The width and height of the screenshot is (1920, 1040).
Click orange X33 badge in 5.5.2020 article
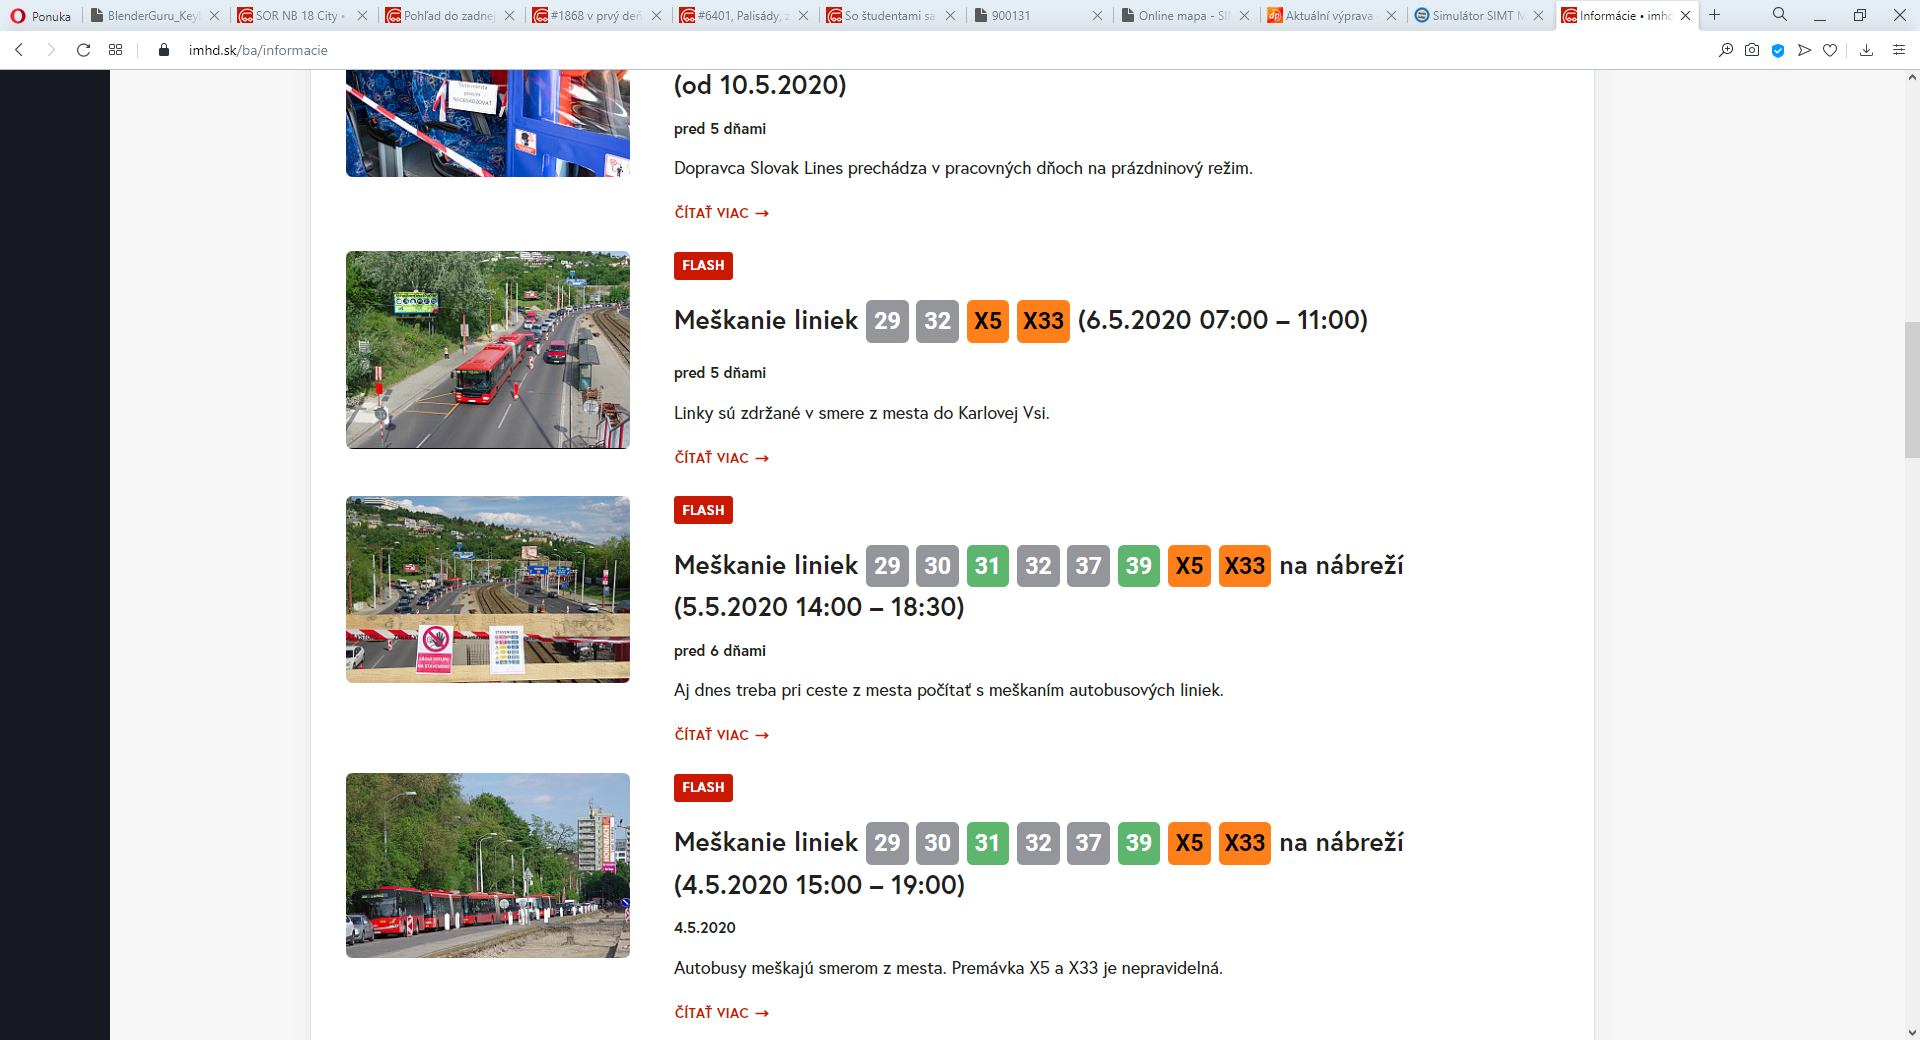click(x=1244, y=566)
